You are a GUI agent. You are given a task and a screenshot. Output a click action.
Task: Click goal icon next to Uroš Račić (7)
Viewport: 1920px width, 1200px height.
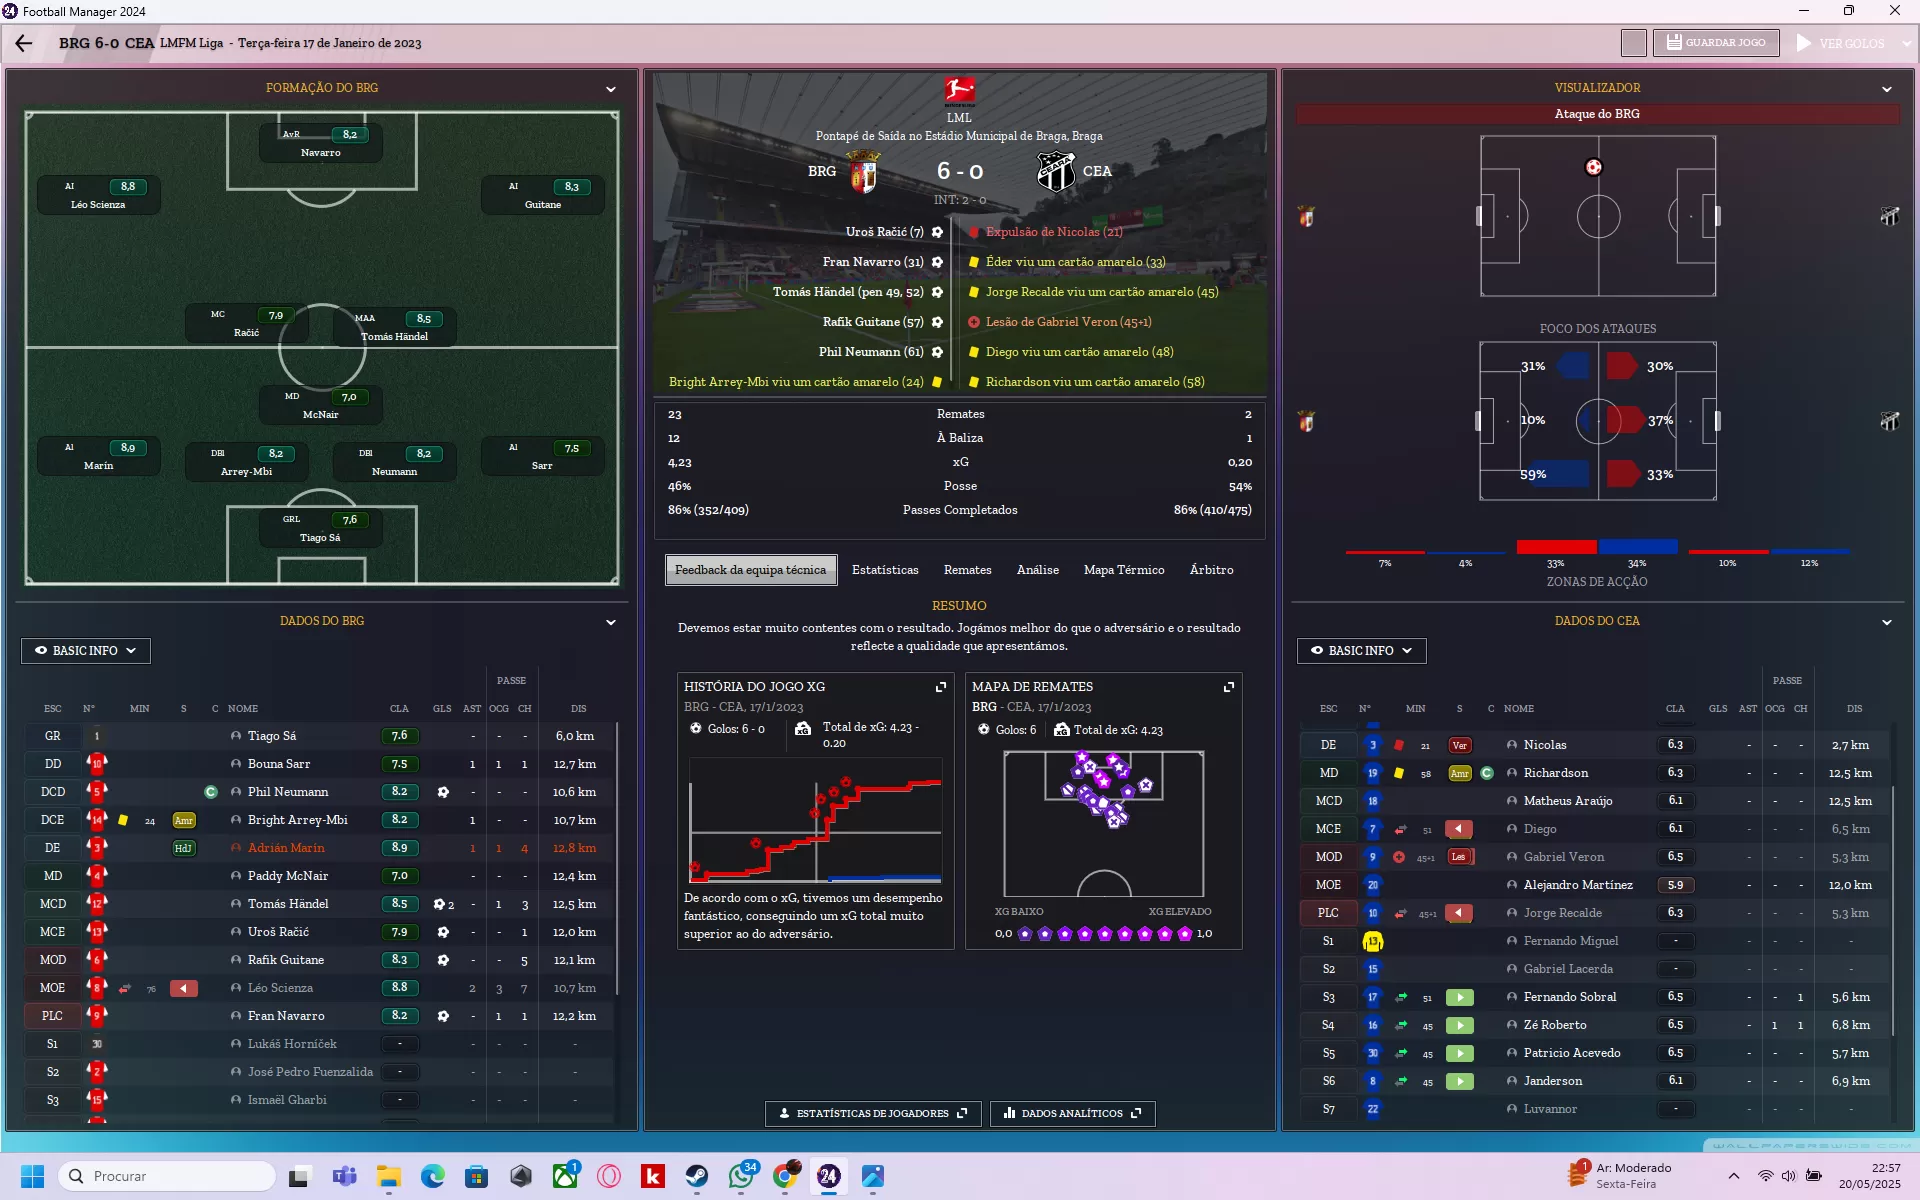(x=937, y=232)
